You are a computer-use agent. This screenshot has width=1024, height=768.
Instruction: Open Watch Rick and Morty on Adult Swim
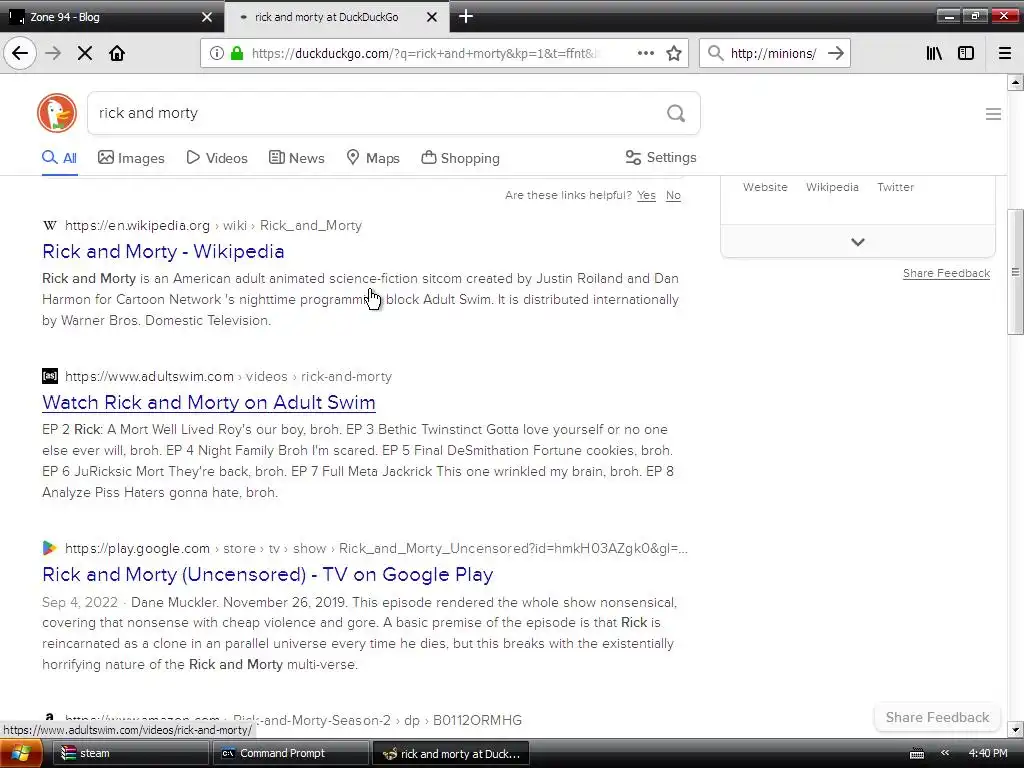pos(209,402)
